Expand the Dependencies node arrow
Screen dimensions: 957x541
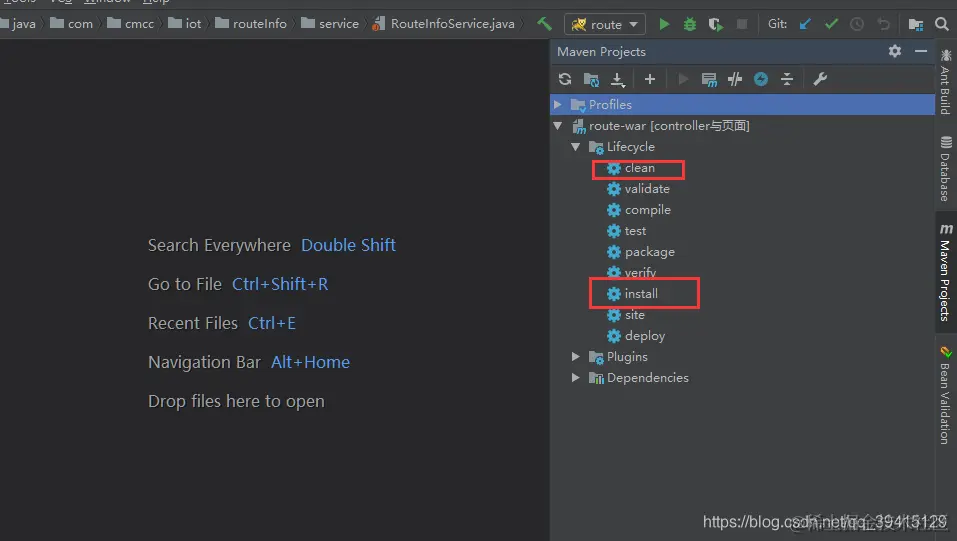[x=575, y=377]
